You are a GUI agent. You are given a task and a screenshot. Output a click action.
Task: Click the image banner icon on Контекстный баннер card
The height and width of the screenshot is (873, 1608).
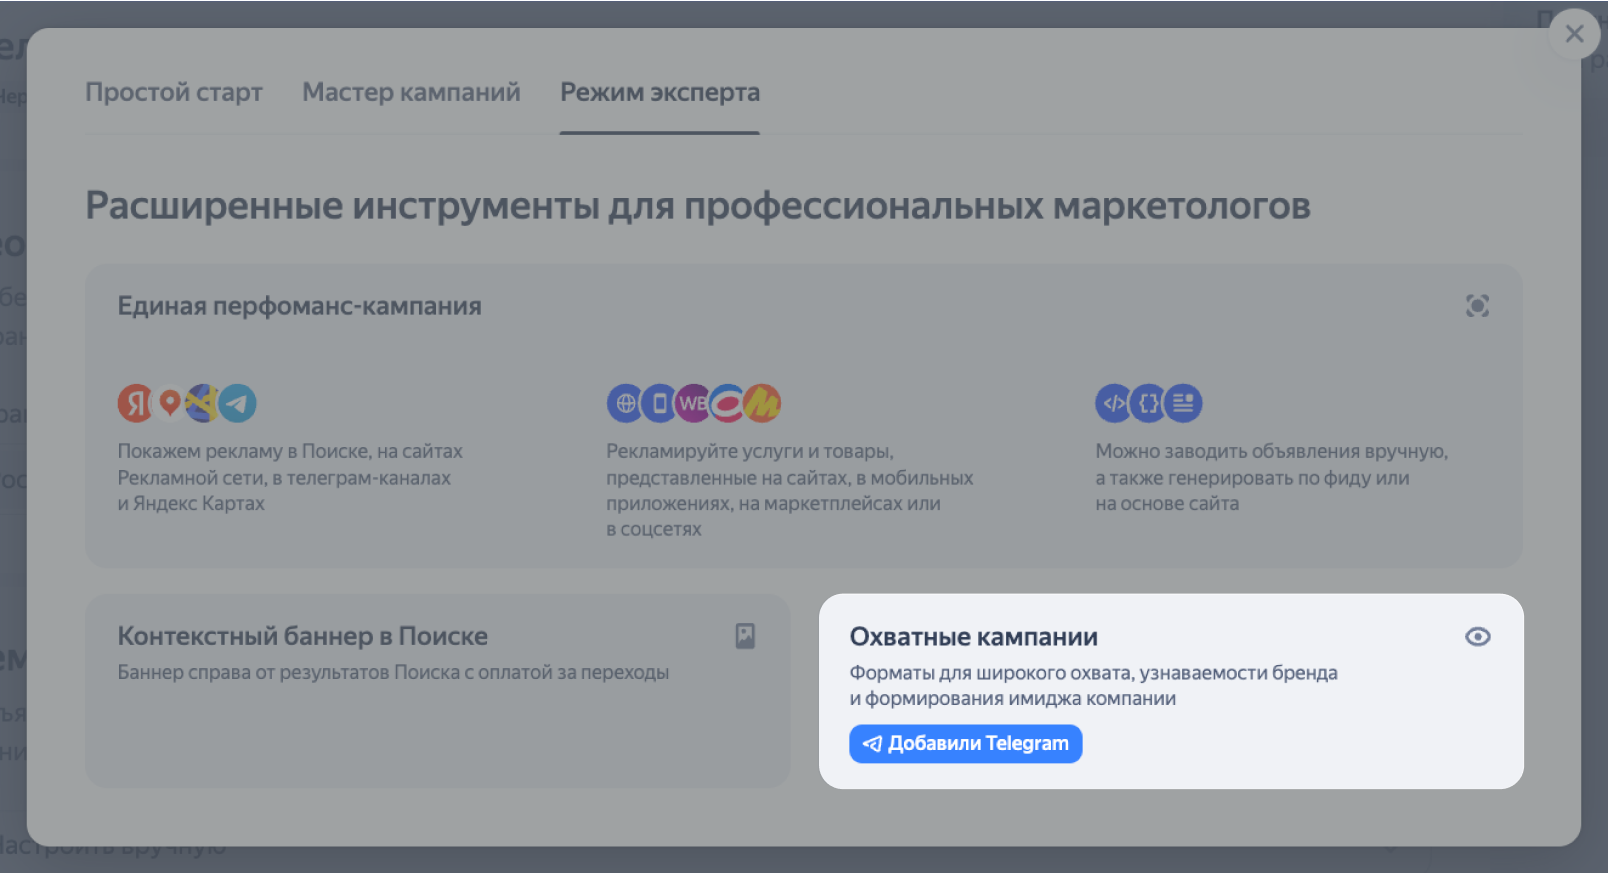745,636
